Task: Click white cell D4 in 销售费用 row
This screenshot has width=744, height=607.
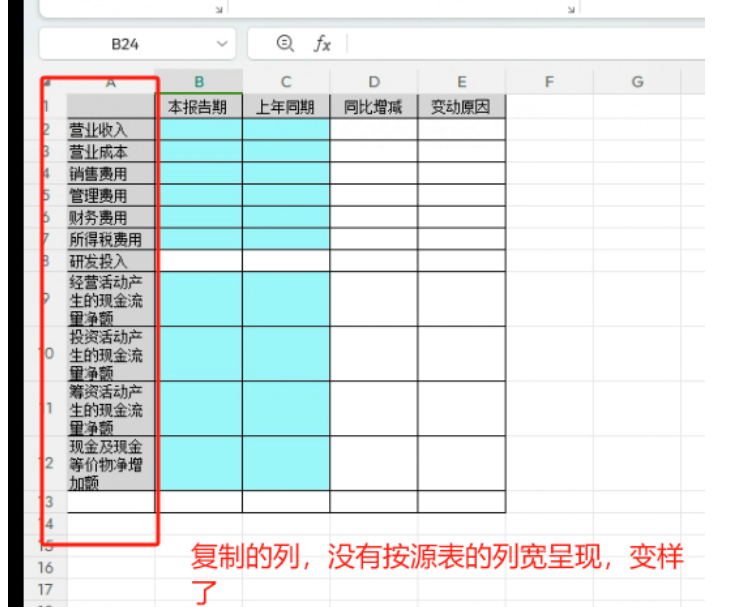Action: (x=374, y=173)
